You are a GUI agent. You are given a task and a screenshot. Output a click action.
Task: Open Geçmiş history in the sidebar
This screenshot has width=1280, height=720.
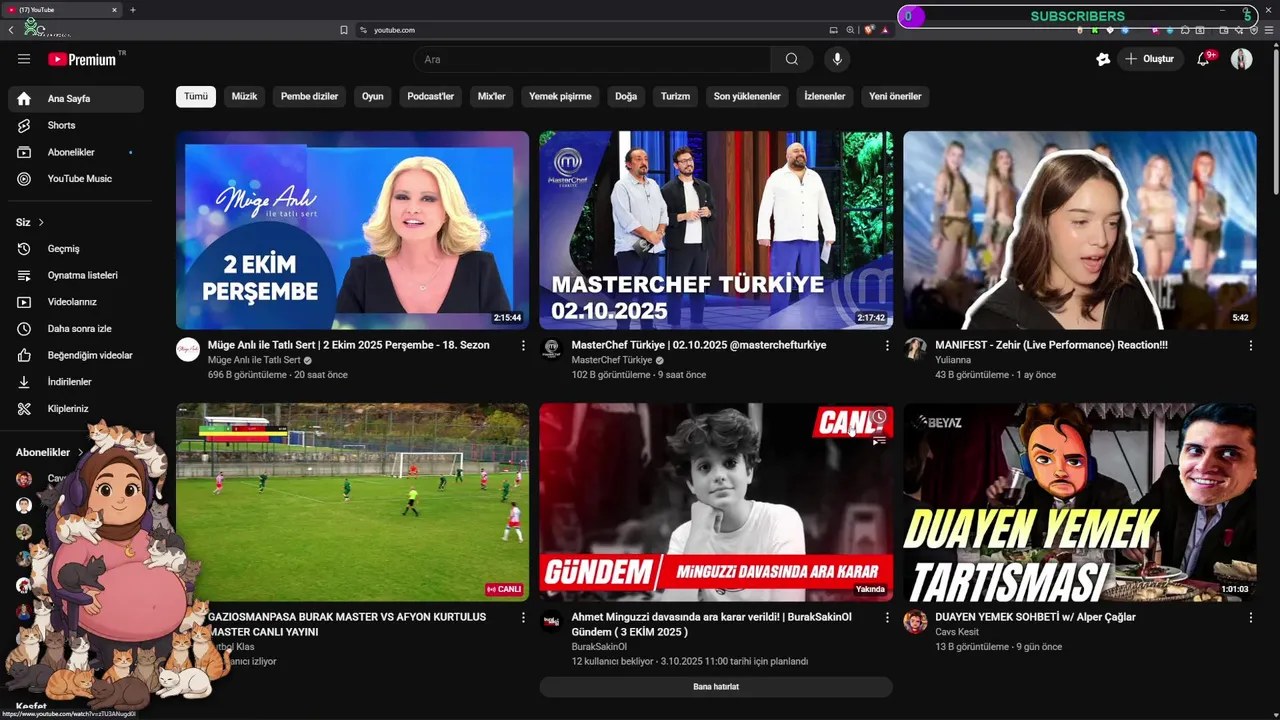pos(76,248)
